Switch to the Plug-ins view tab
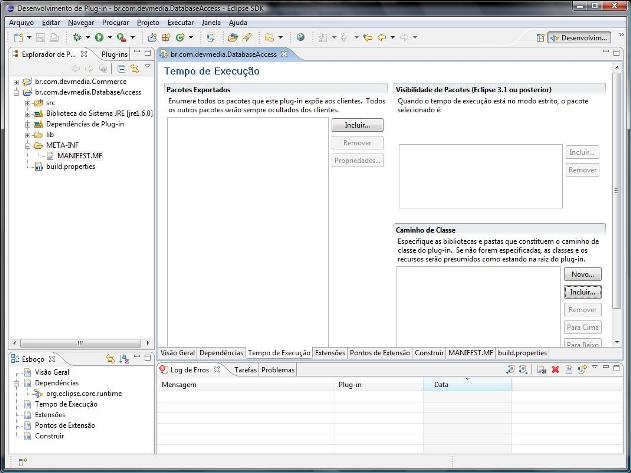 pos(114,54)
